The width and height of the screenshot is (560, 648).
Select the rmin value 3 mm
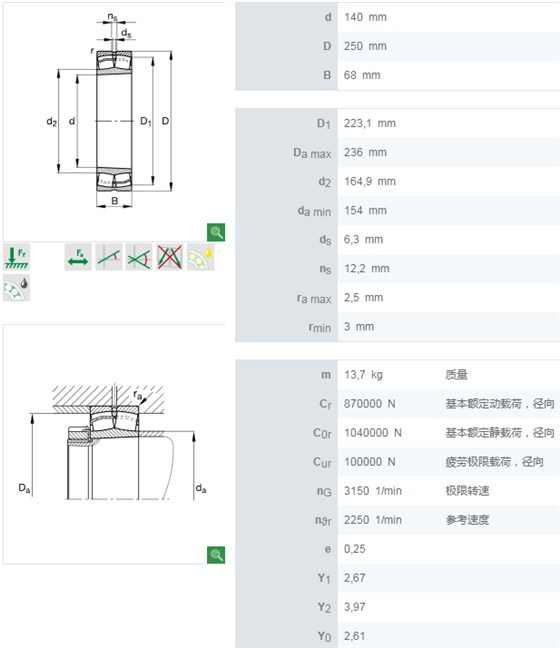(359, 326)
